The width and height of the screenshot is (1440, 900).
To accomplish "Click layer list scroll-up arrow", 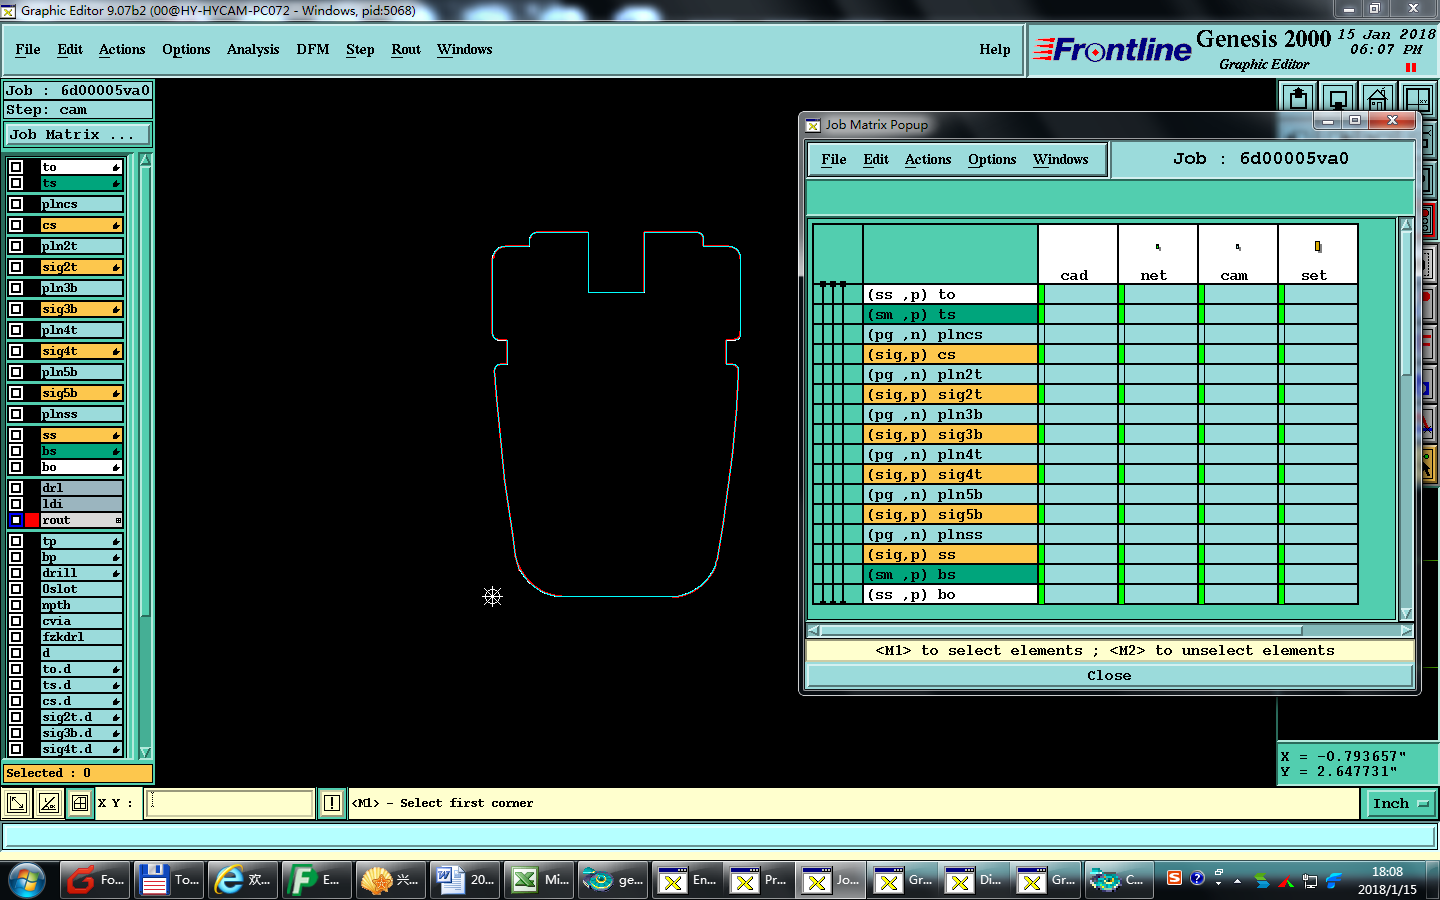I will (145, 160).
